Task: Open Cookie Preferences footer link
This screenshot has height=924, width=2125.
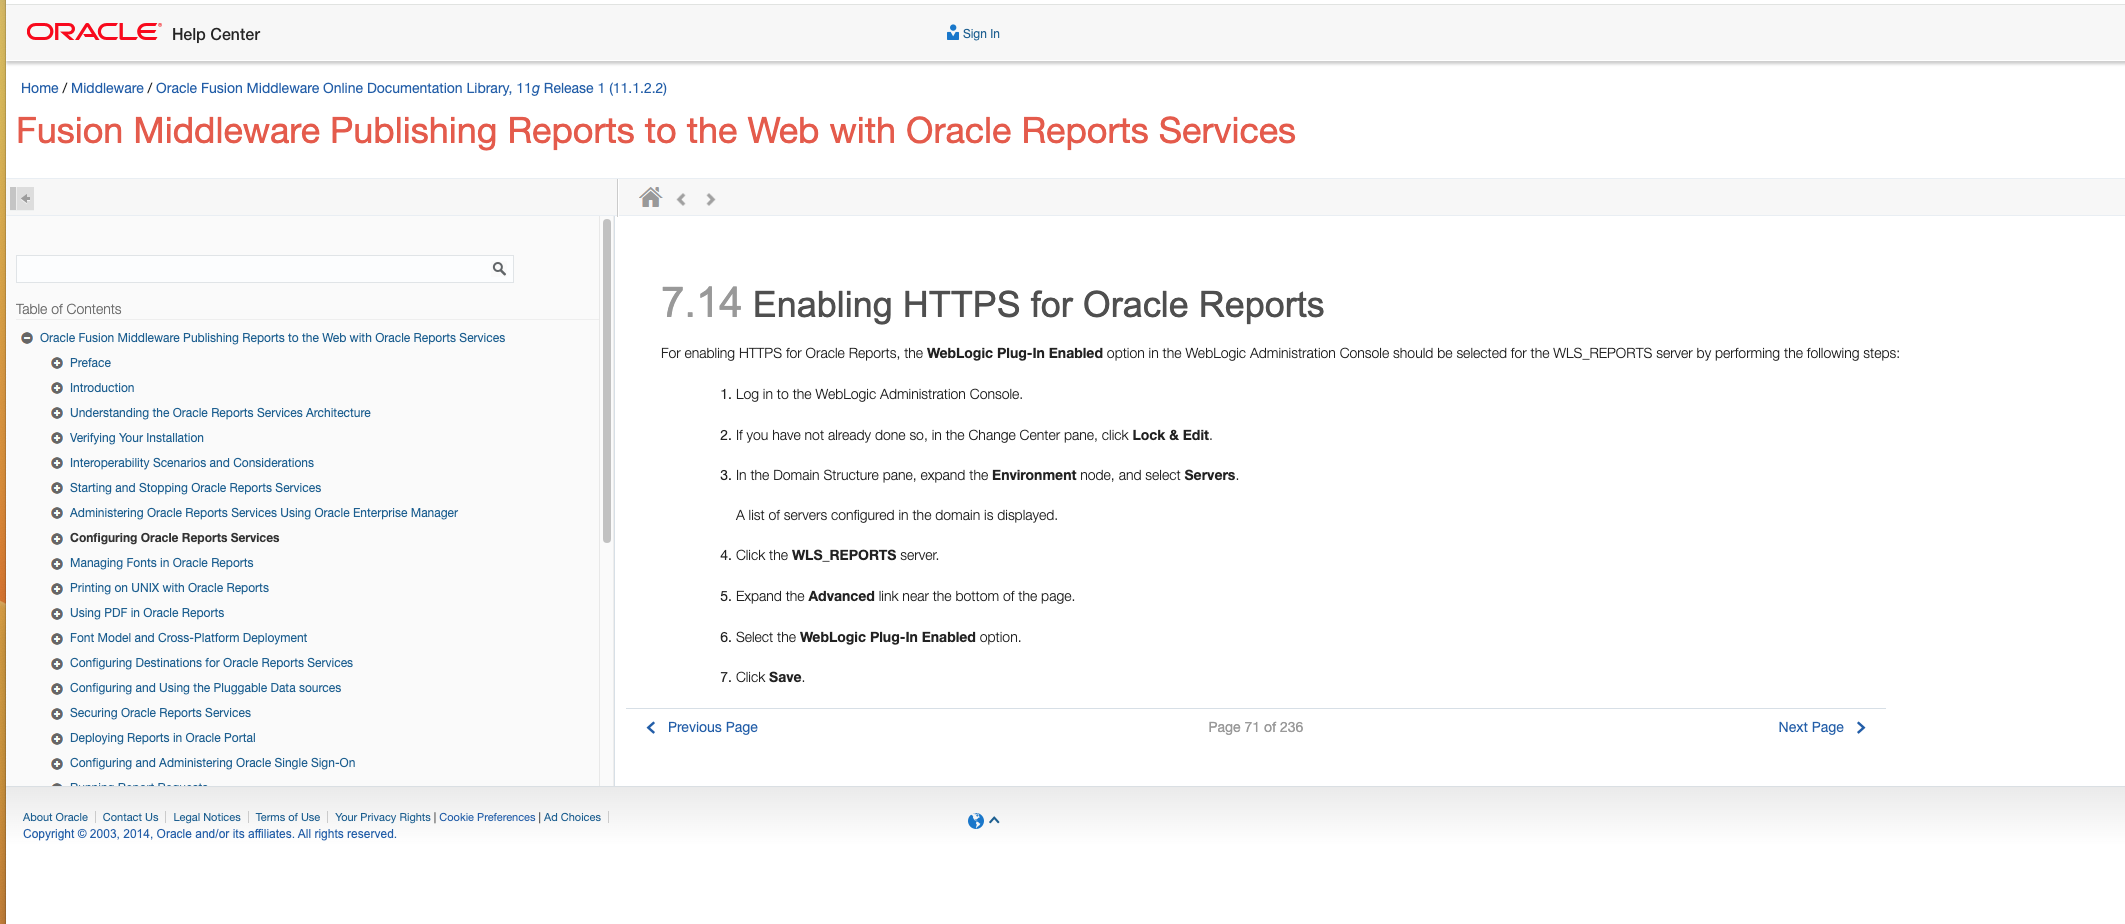Action: point(487,817)
